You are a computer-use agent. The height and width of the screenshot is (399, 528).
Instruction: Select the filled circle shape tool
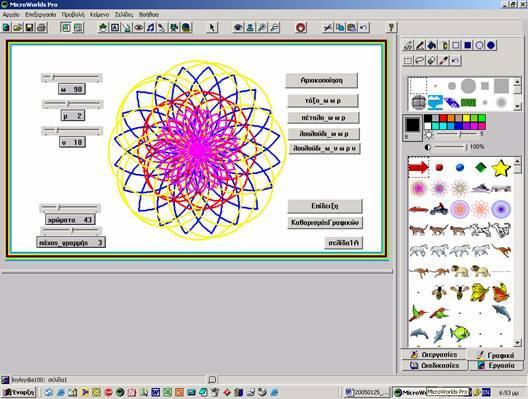click(491, 45)
